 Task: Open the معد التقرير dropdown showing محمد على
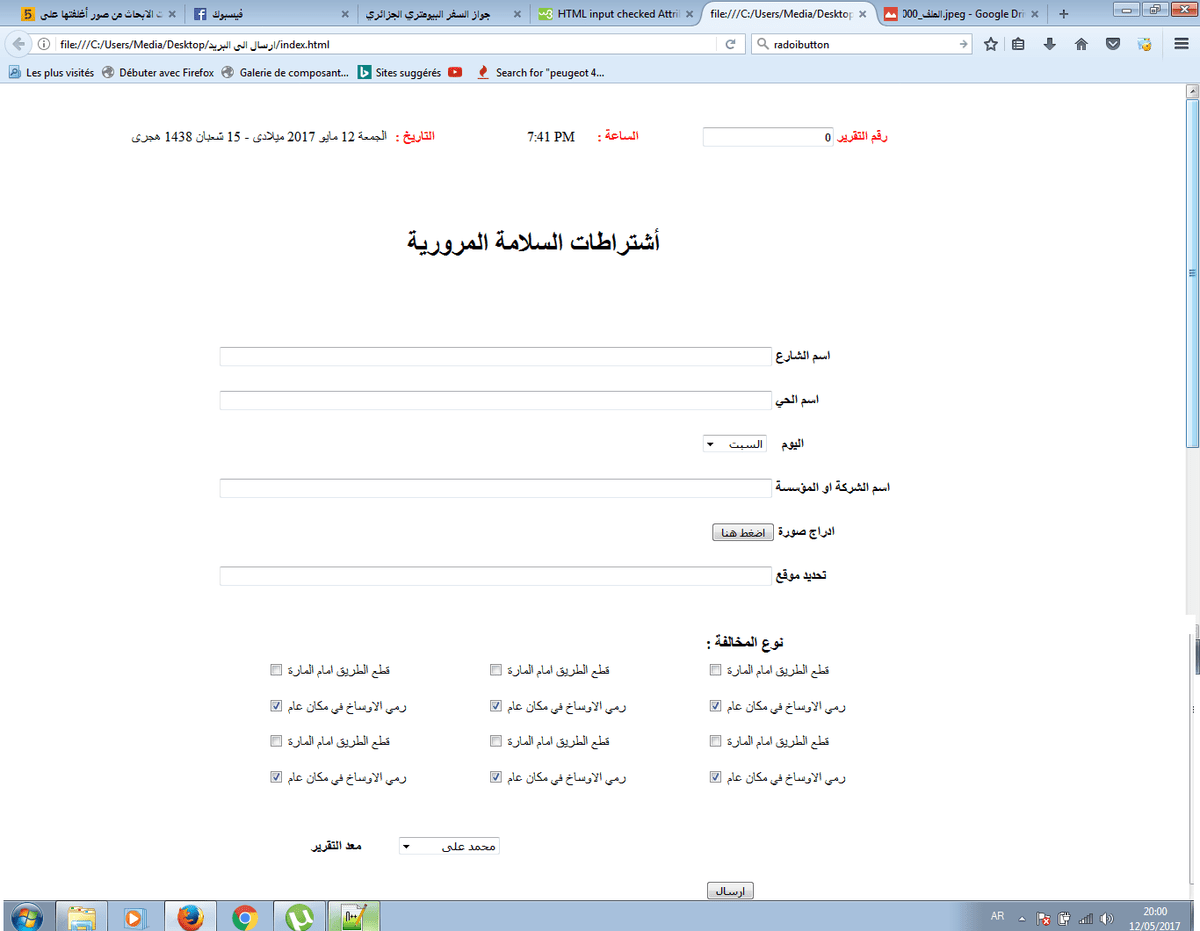tap(449, 847)
